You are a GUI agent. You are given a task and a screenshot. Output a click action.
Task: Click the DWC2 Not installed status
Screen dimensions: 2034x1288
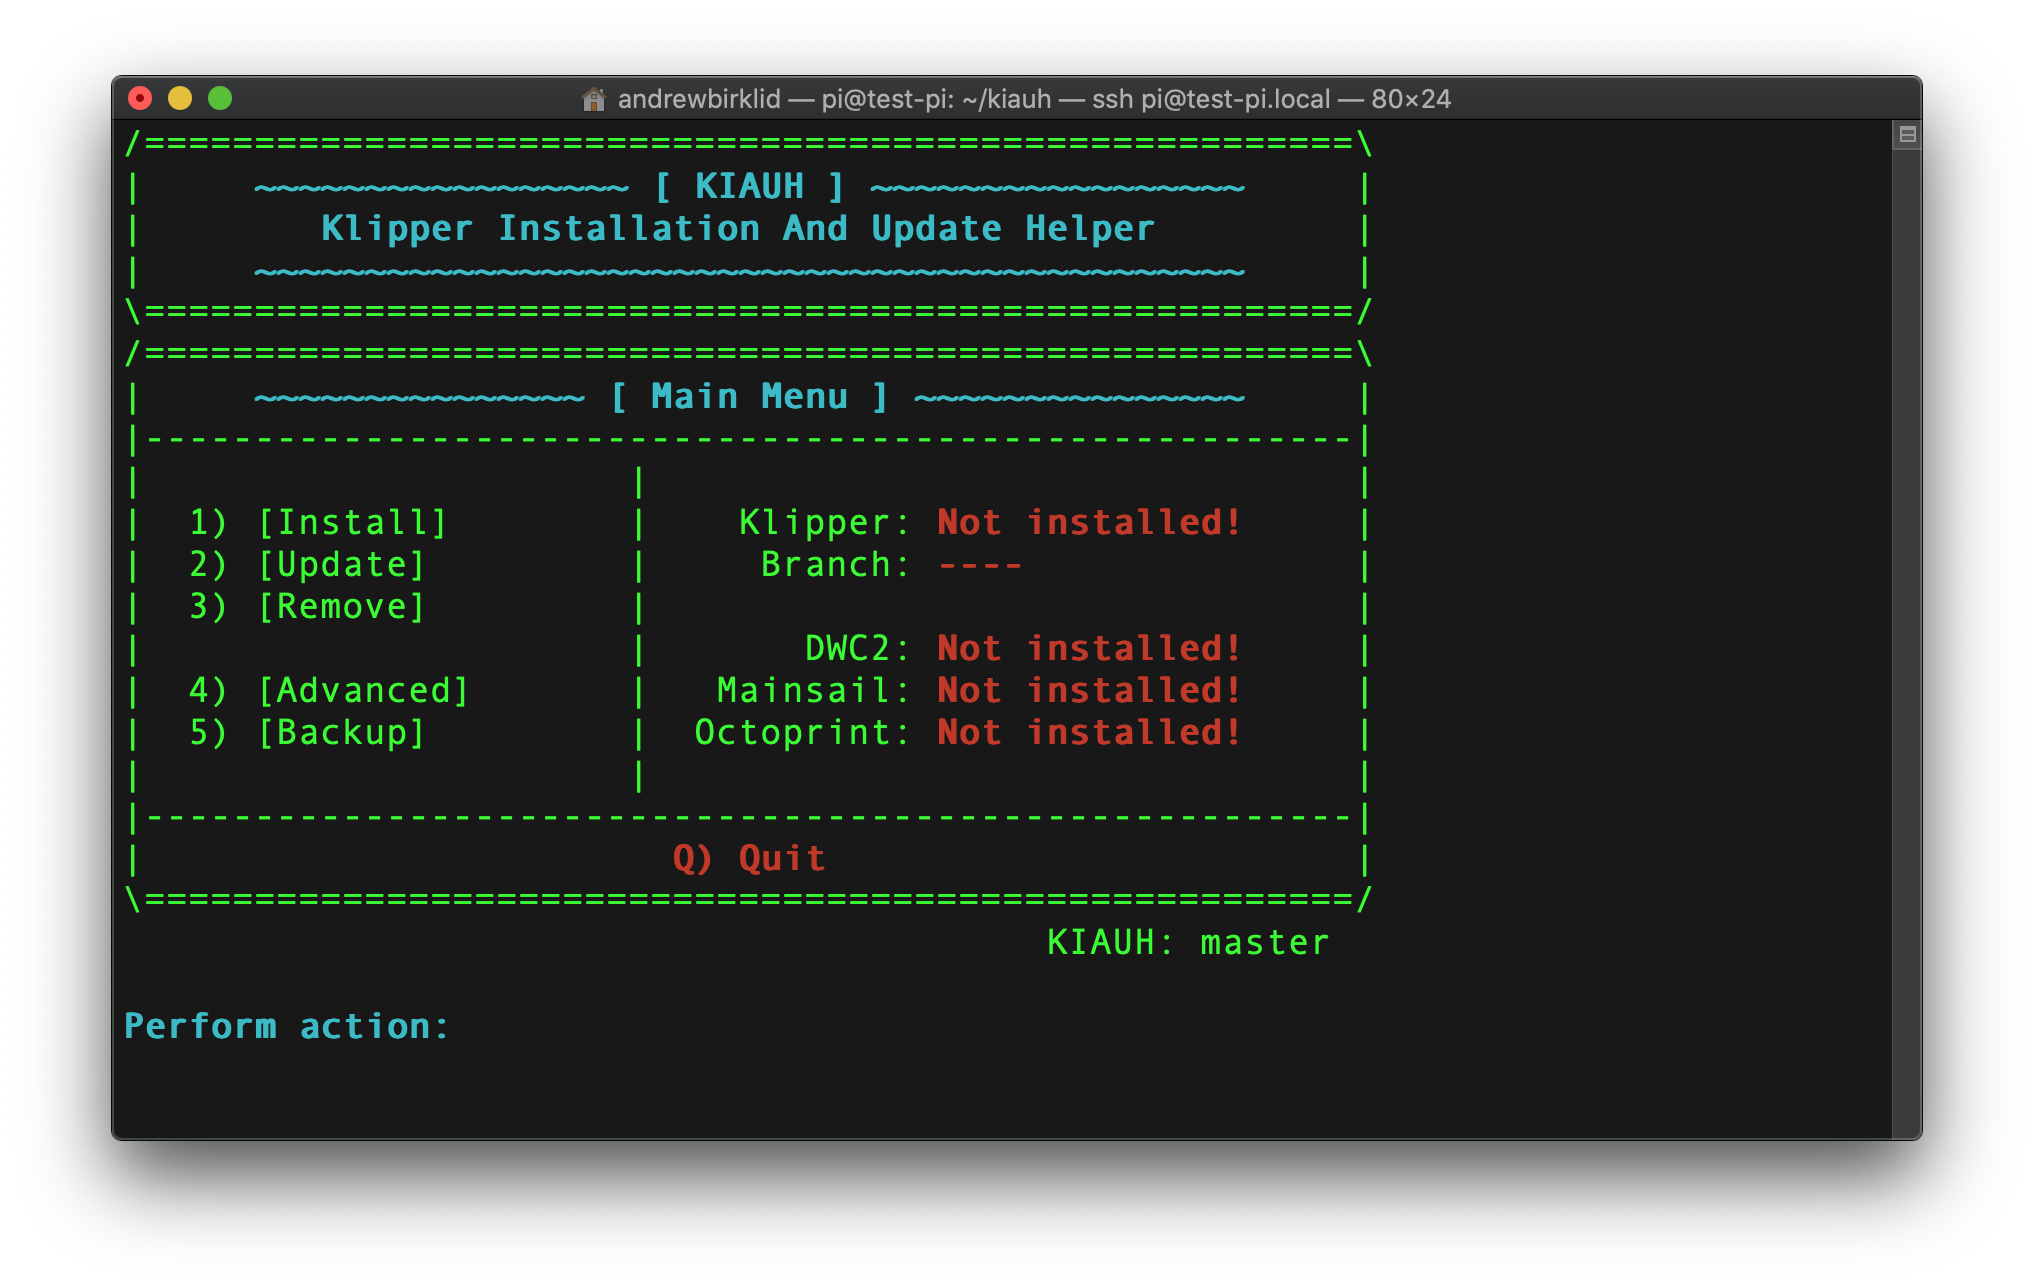click(x=1089, y=648)
